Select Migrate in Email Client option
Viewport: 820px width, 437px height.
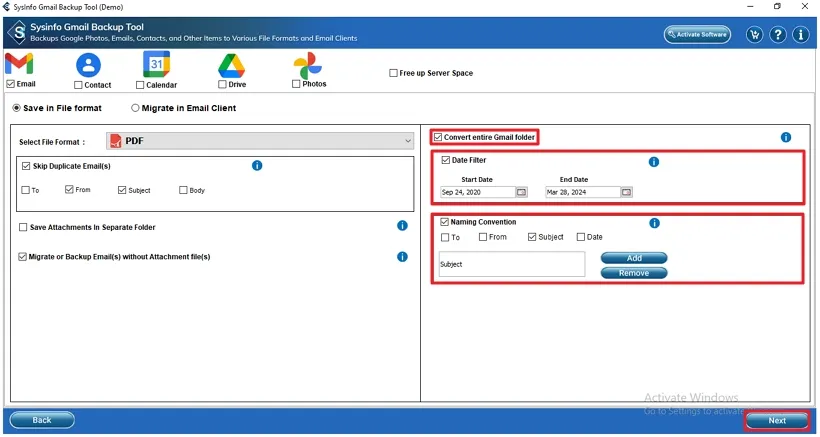(136, 108)
